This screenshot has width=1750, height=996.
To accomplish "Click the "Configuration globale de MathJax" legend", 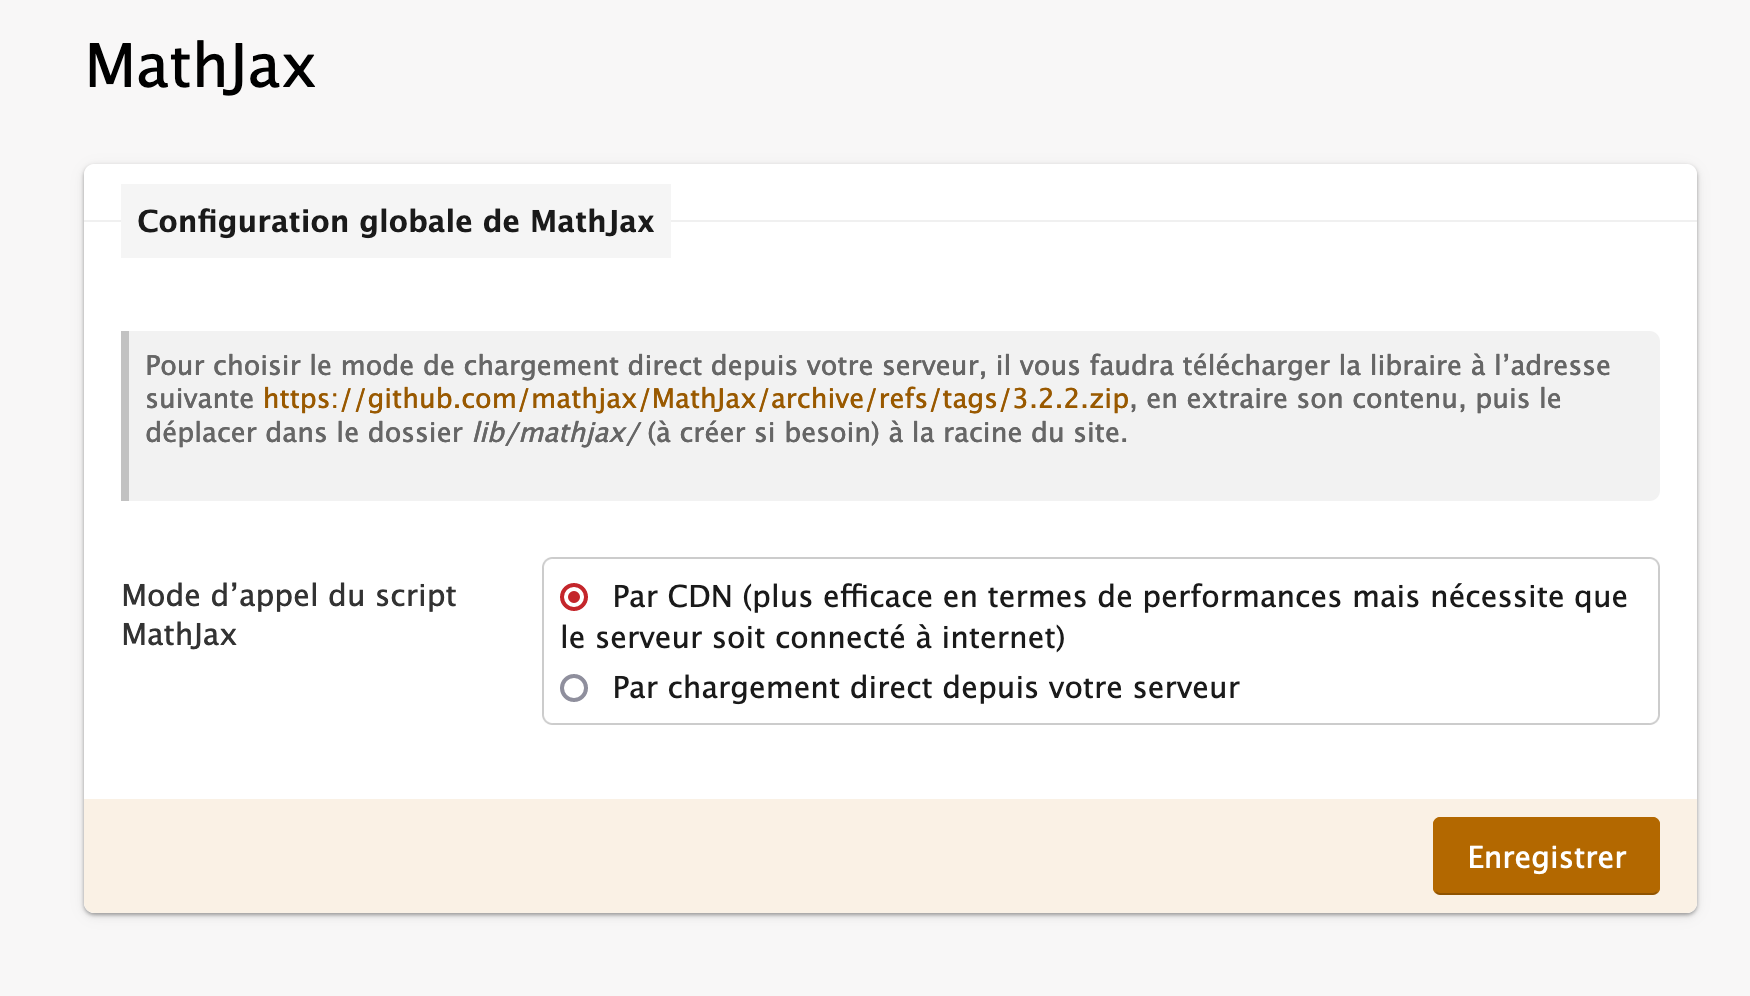I will click(396, 221).
